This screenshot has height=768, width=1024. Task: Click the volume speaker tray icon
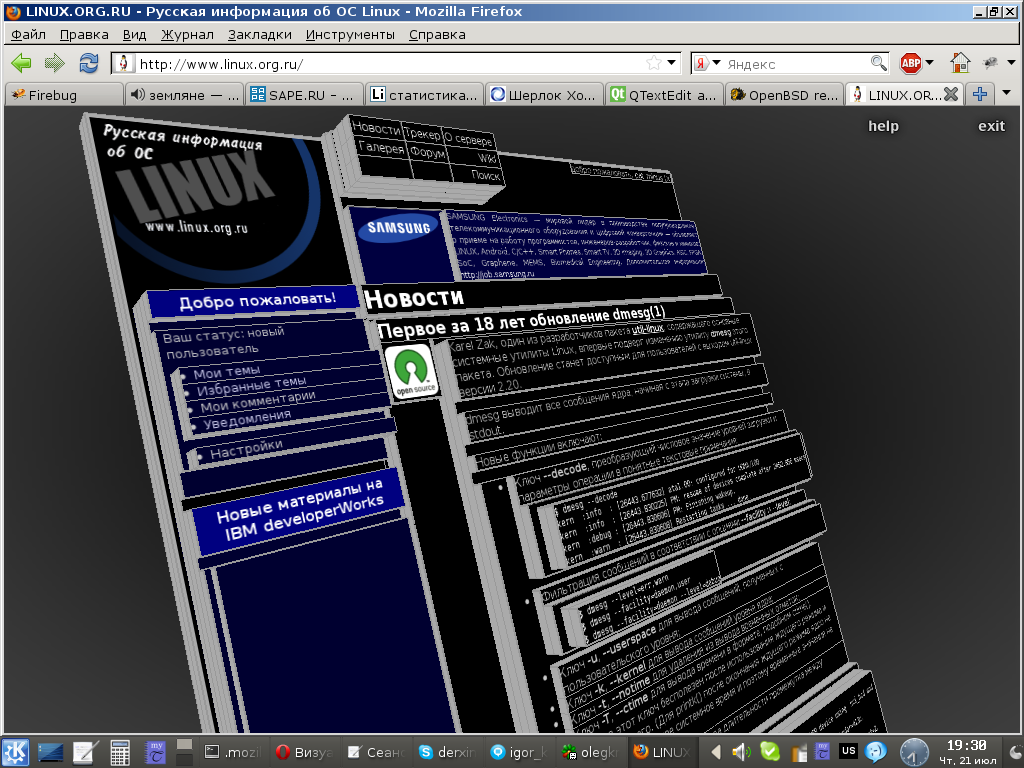pyautogui.click(x=741, y=751)
